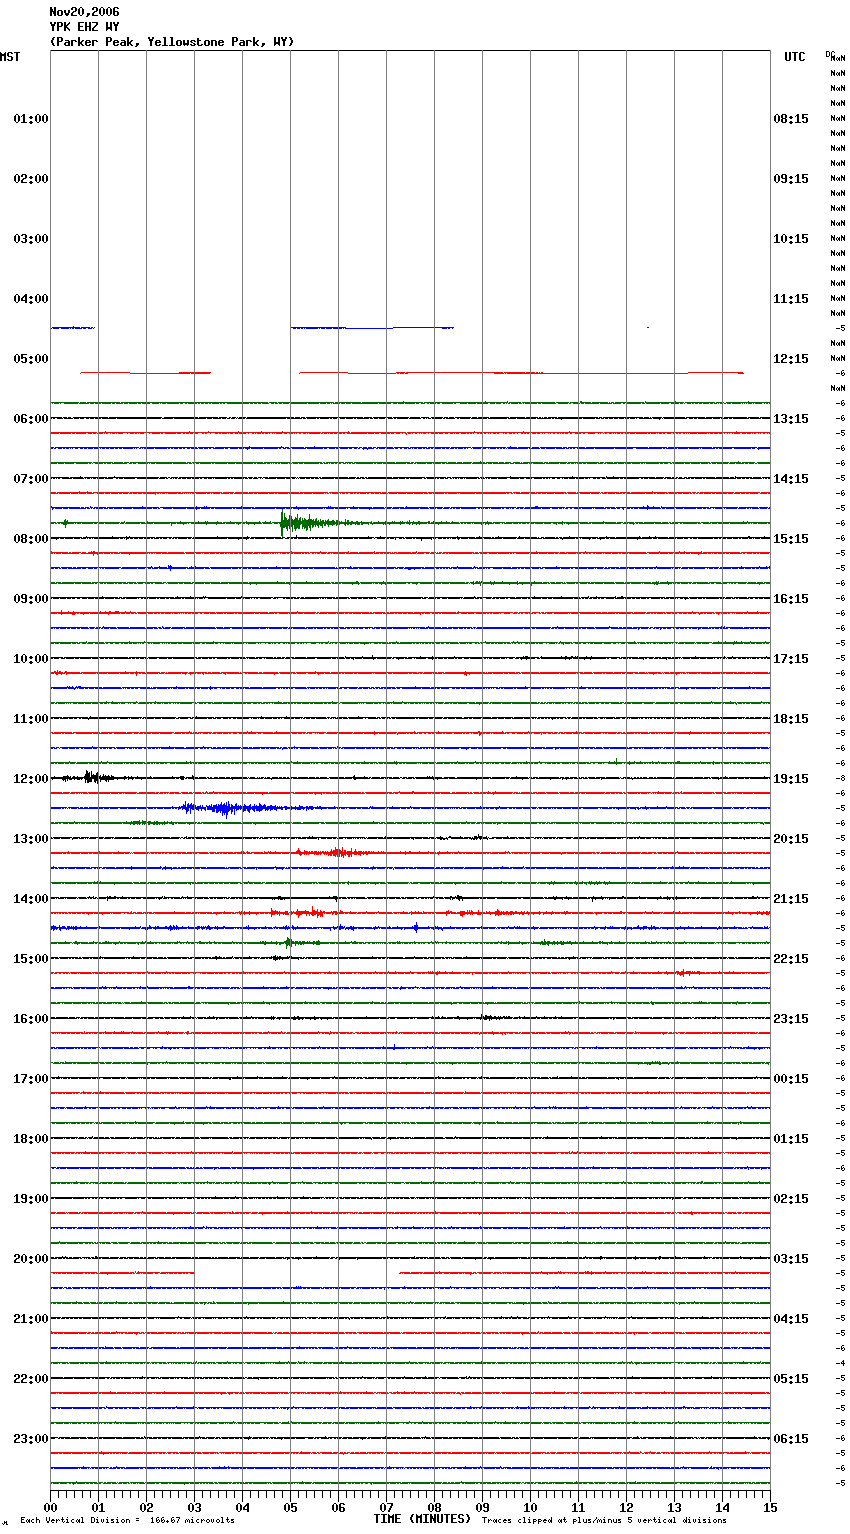Click the '16:15' UTC time label

pos(791,599)
